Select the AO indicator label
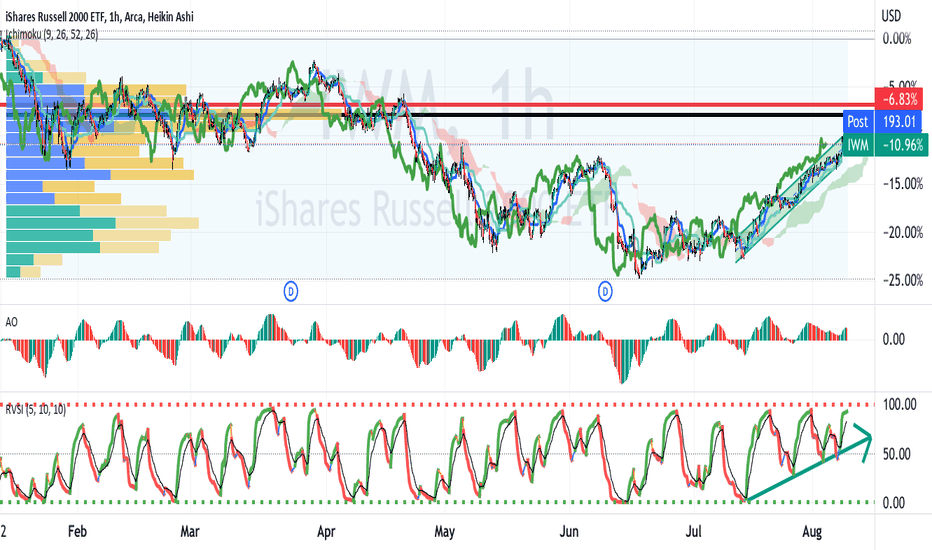 tap(11, 322)
